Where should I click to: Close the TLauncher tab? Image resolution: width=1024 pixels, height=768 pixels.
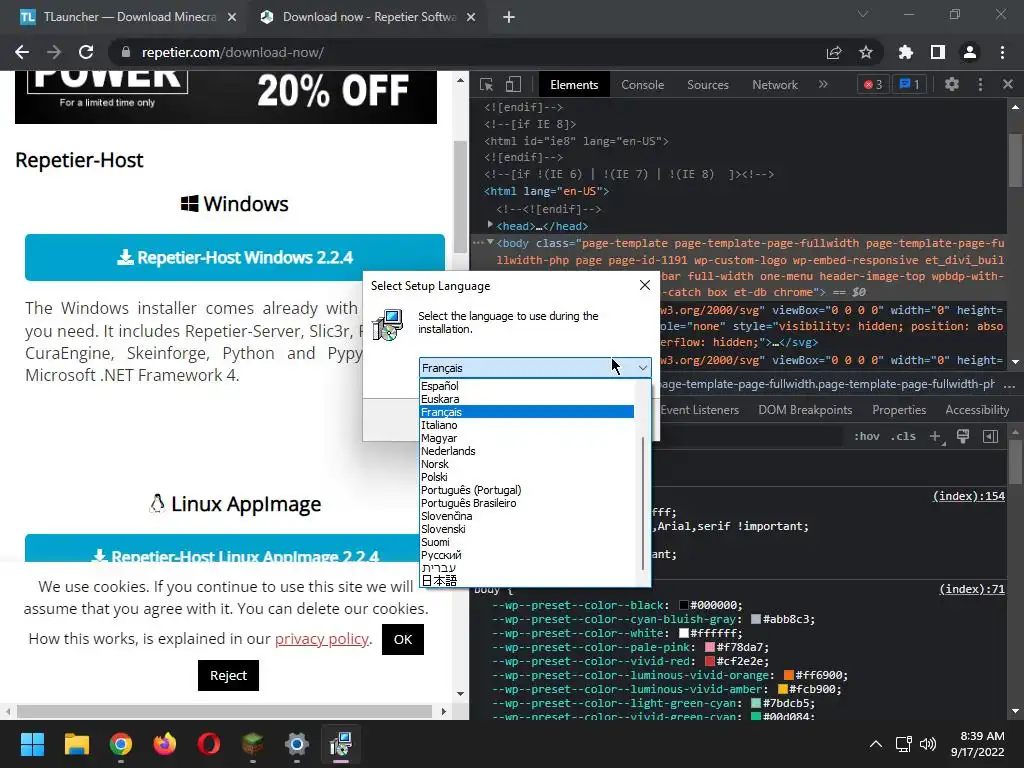[232, 17]
